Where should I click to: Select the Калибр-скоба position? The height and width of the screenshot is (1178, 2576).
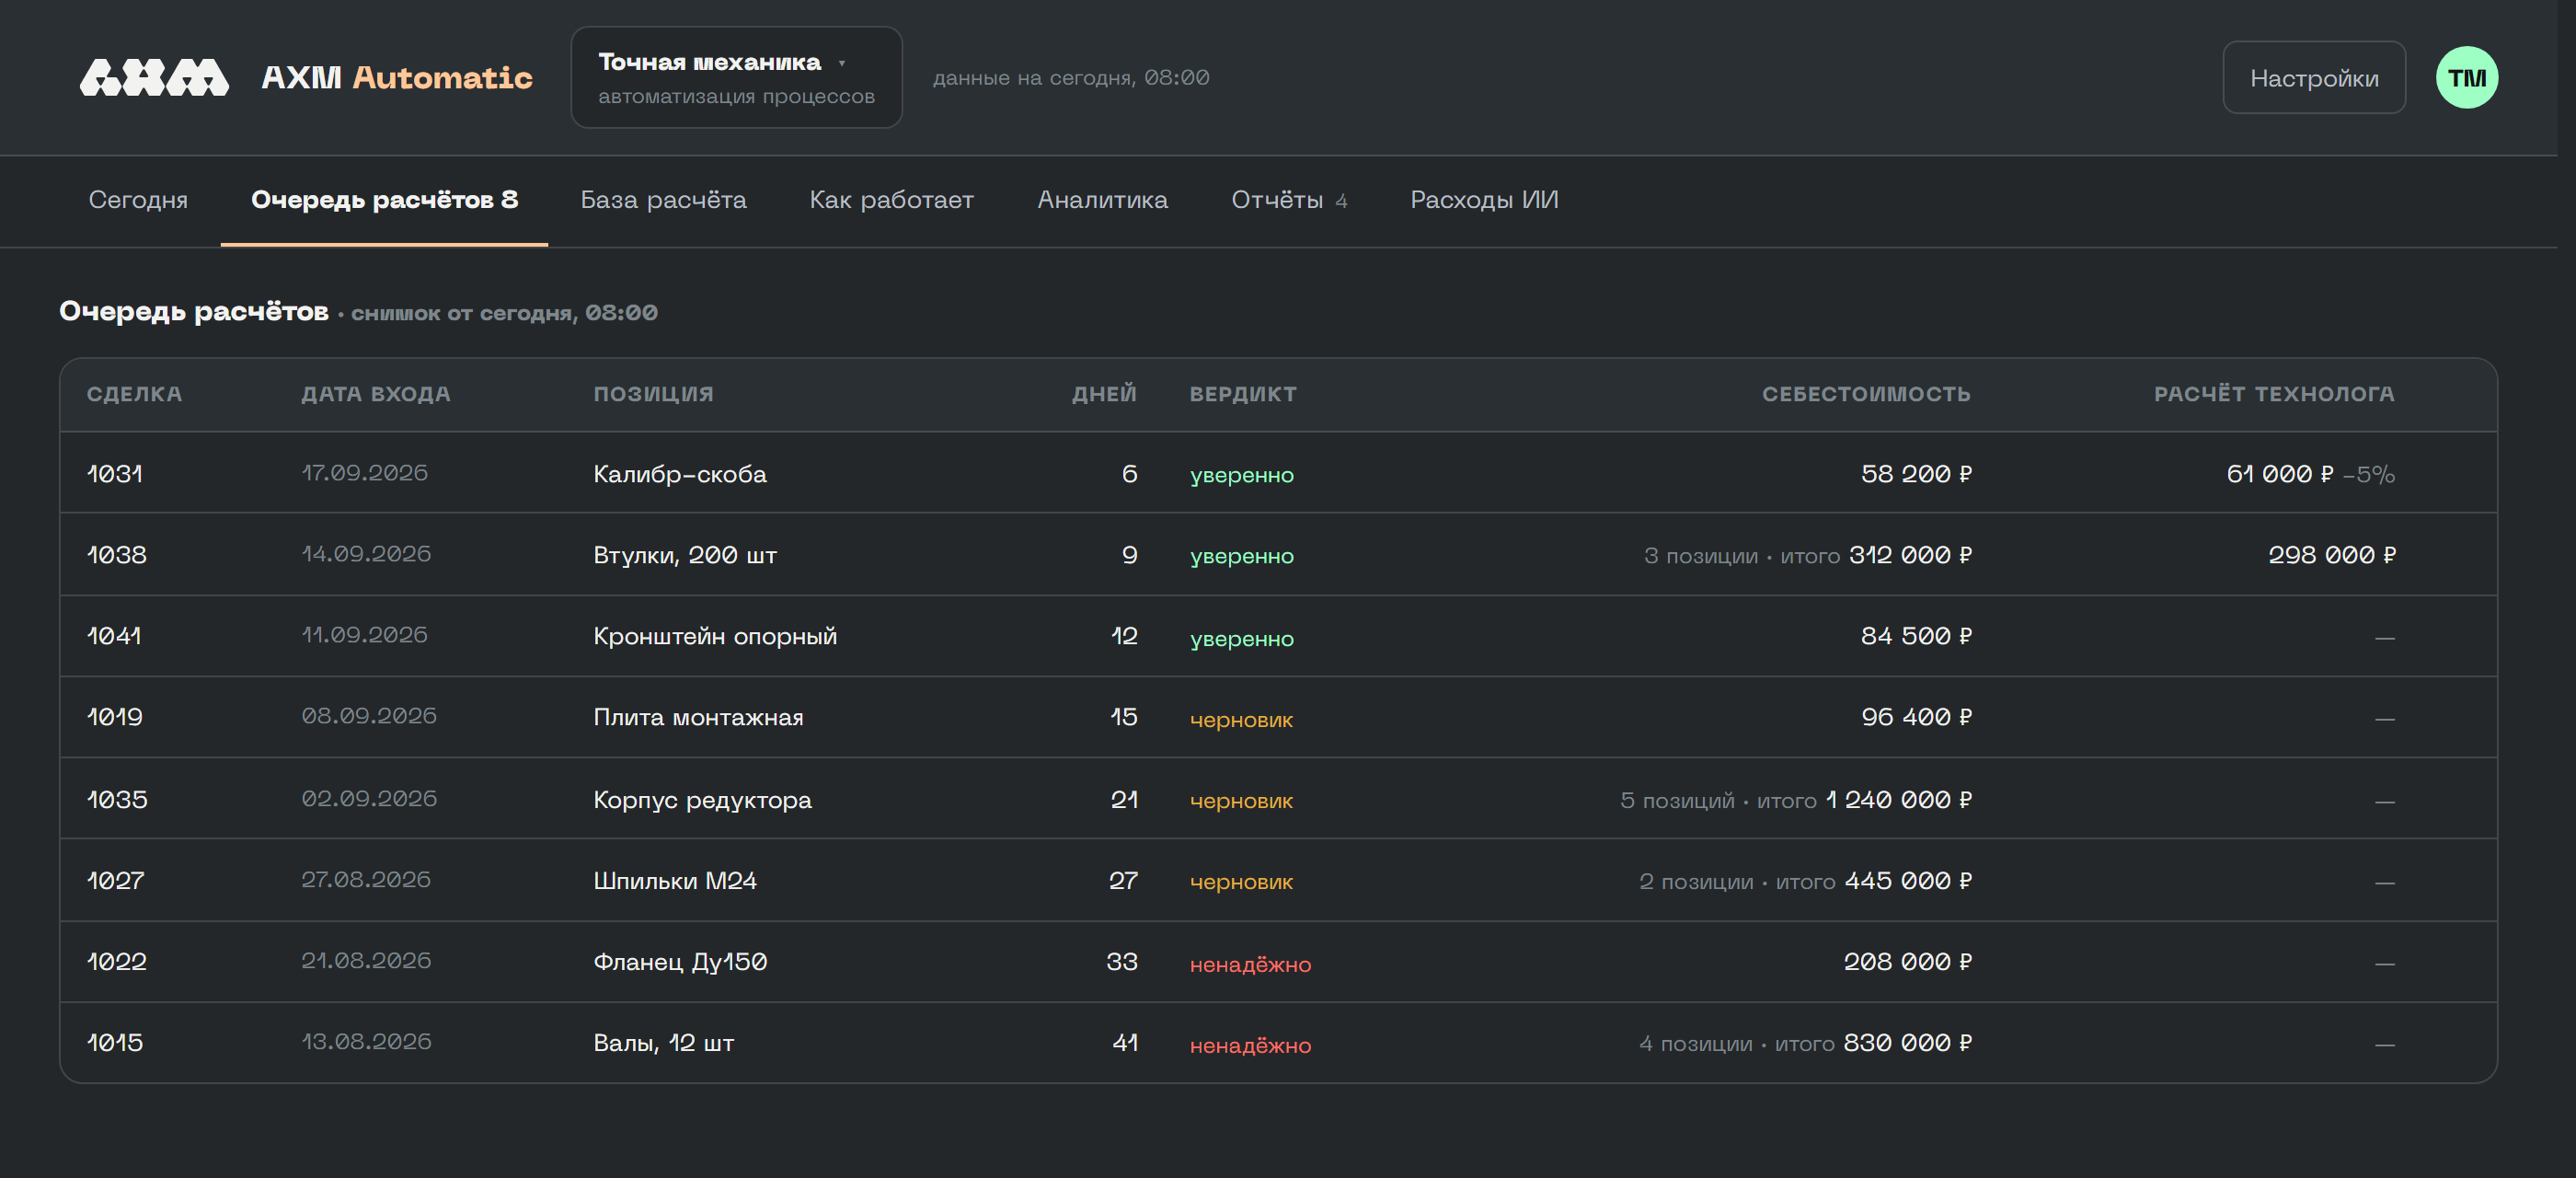point(680,474)
